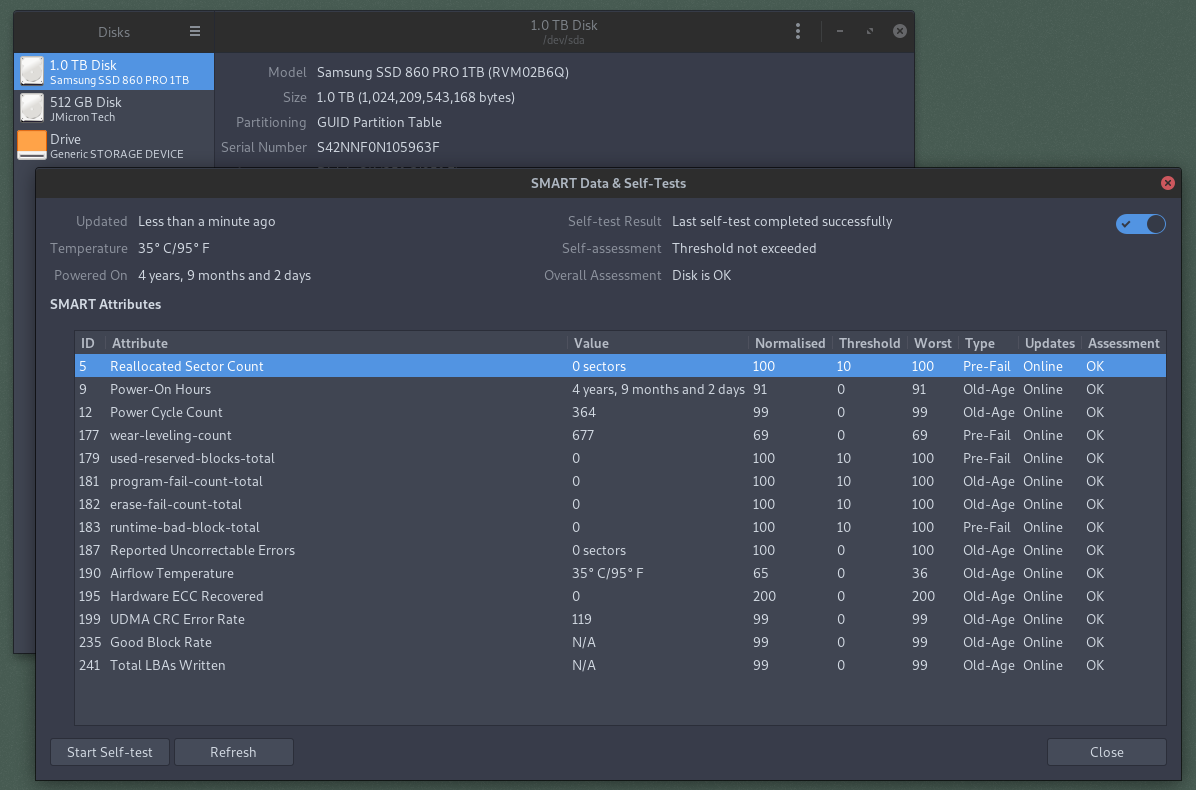Select the Generic STORAGE DEVICE drive
The image size is (1196, 790).
pyautogui.click(x=114, y=146)
